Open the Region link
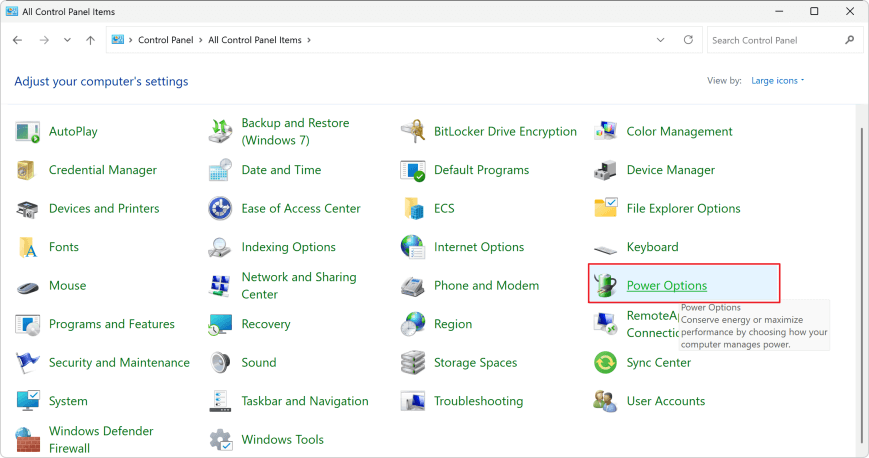The width and height of the screenshot is (869, 458). pos(453,324)
